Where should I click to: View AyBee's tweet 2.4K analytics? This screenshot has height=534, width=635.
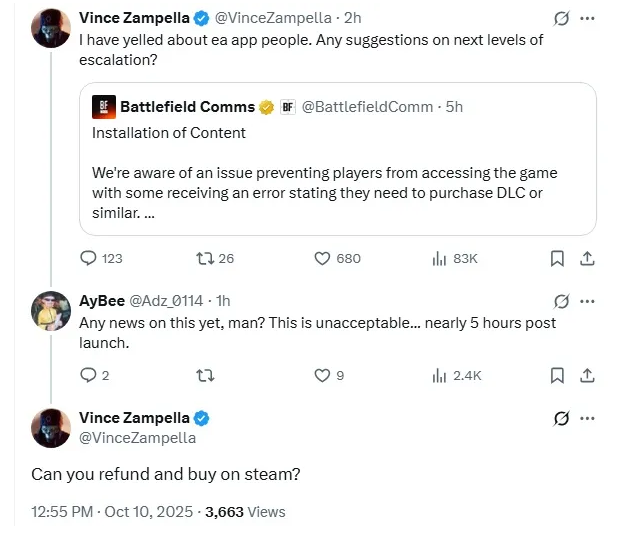pos(438,375)
